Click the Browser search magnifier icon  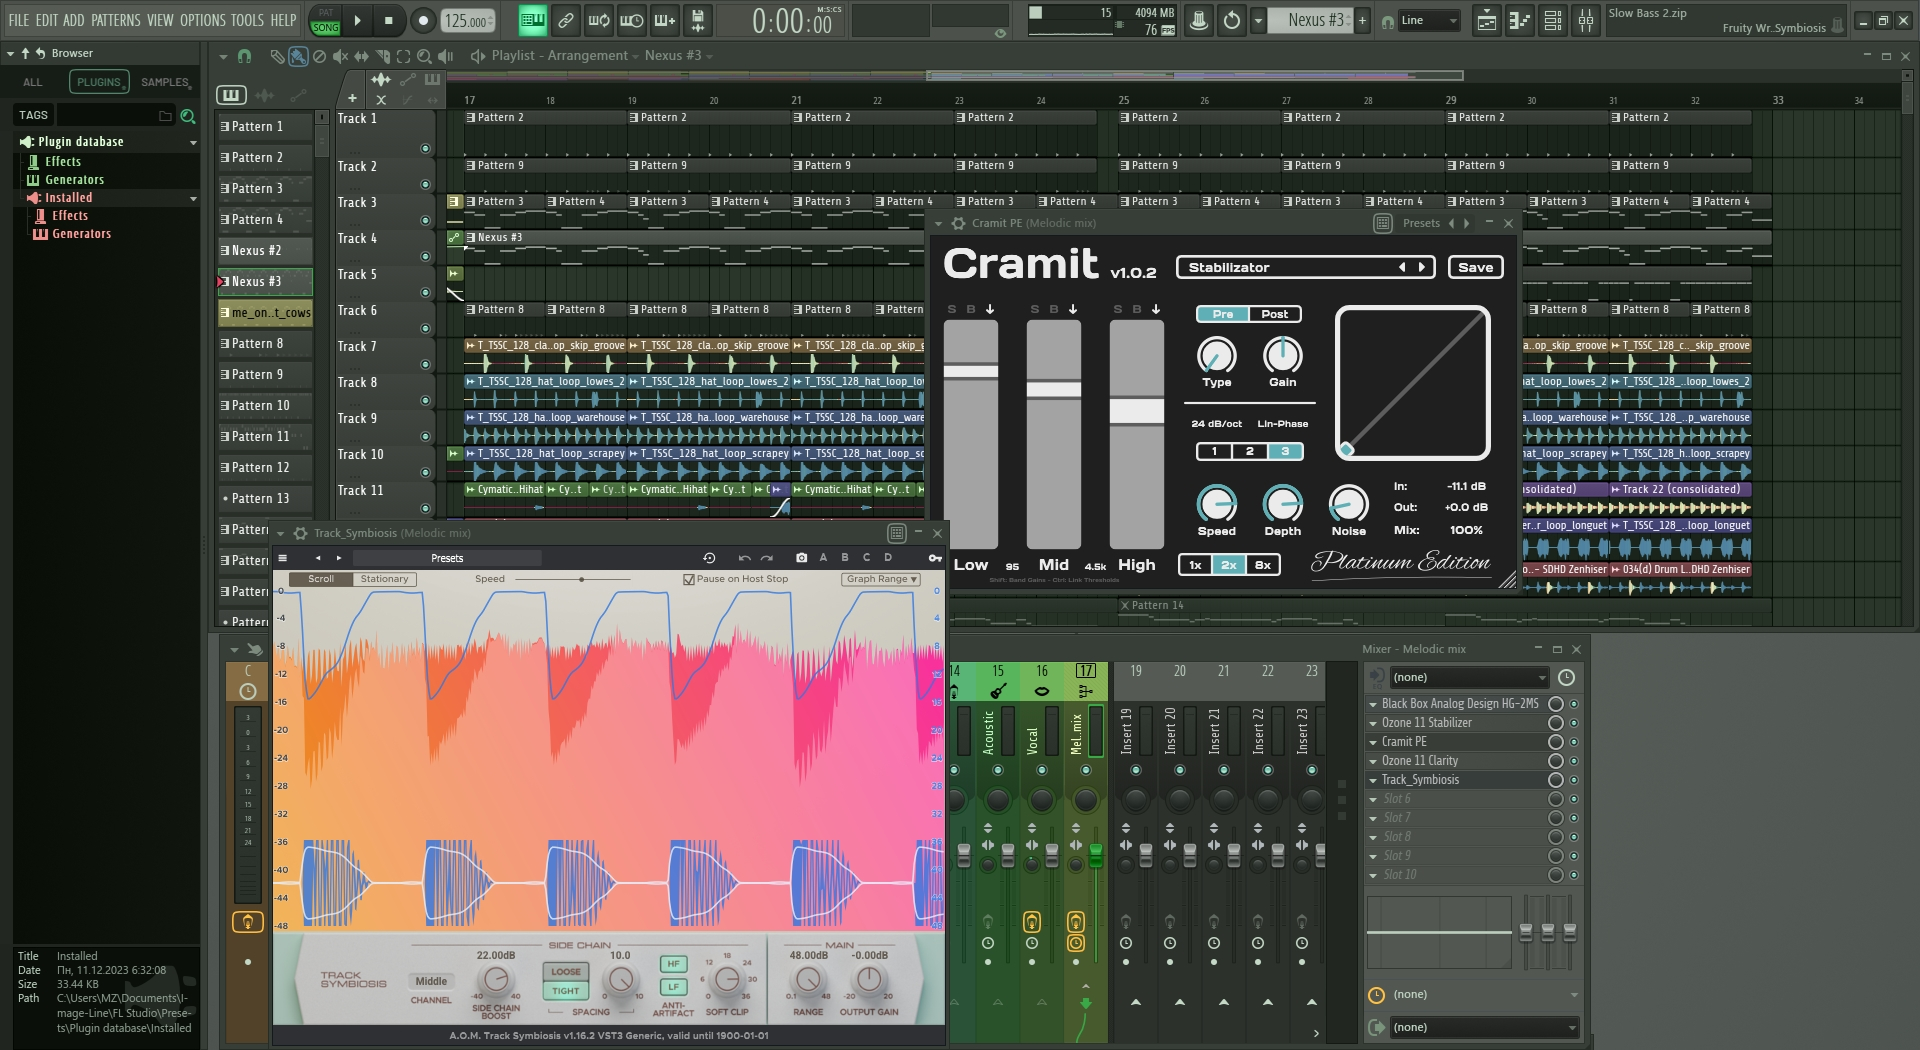point(187,116)
